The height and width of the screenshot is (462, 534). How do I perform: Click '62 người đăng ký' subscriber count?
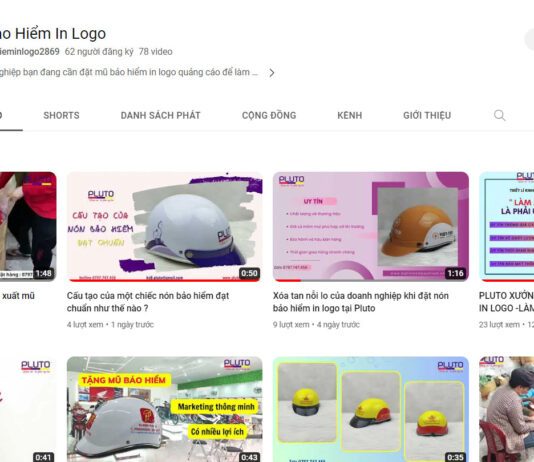[99, 52]
